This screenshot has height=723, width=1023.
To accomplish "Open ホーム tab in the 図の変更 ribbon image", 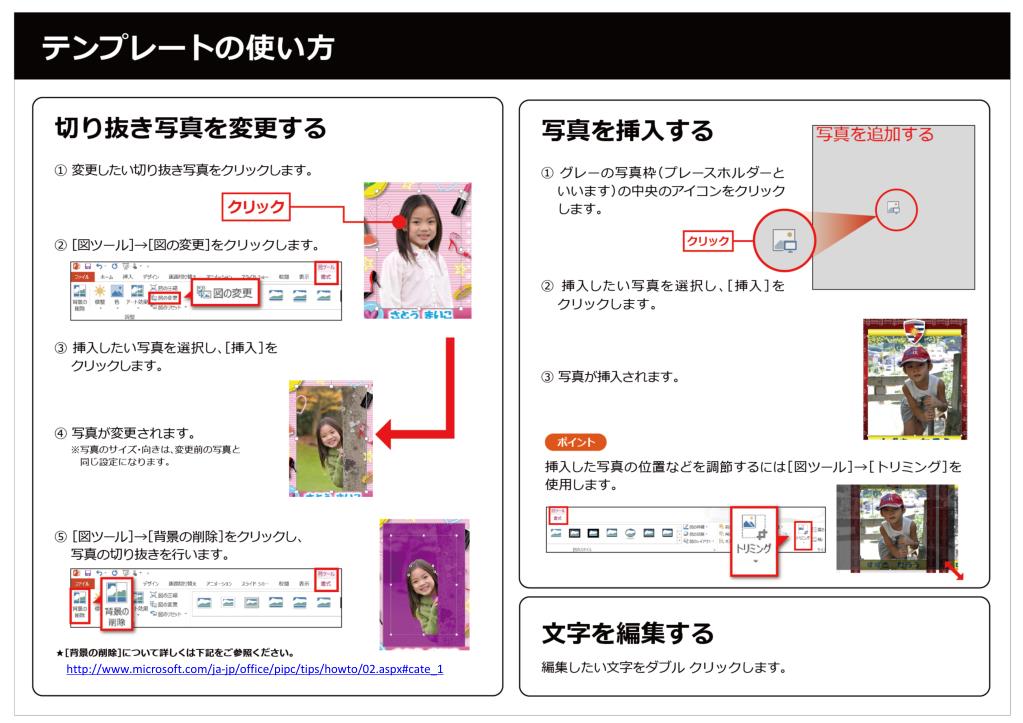I will 106,277.
